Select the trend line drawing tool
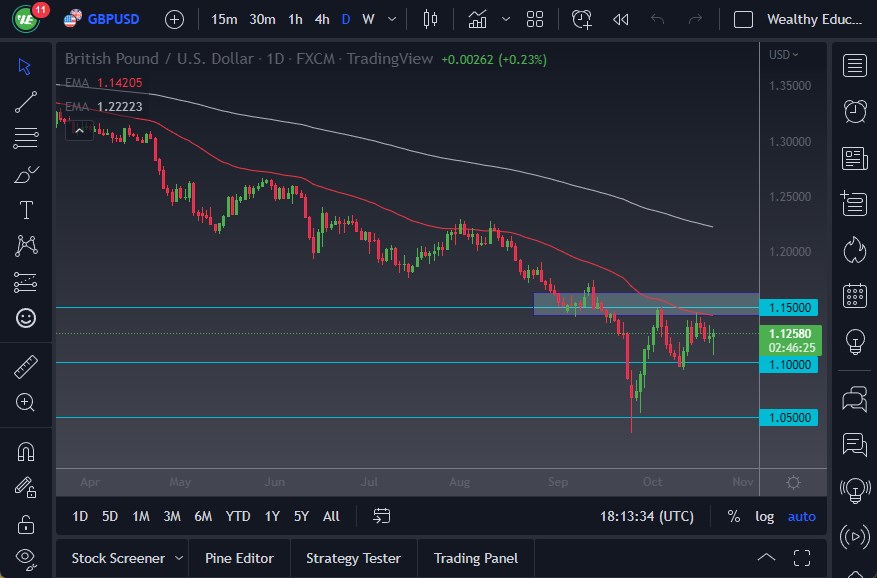 click(x=25, y=102)
